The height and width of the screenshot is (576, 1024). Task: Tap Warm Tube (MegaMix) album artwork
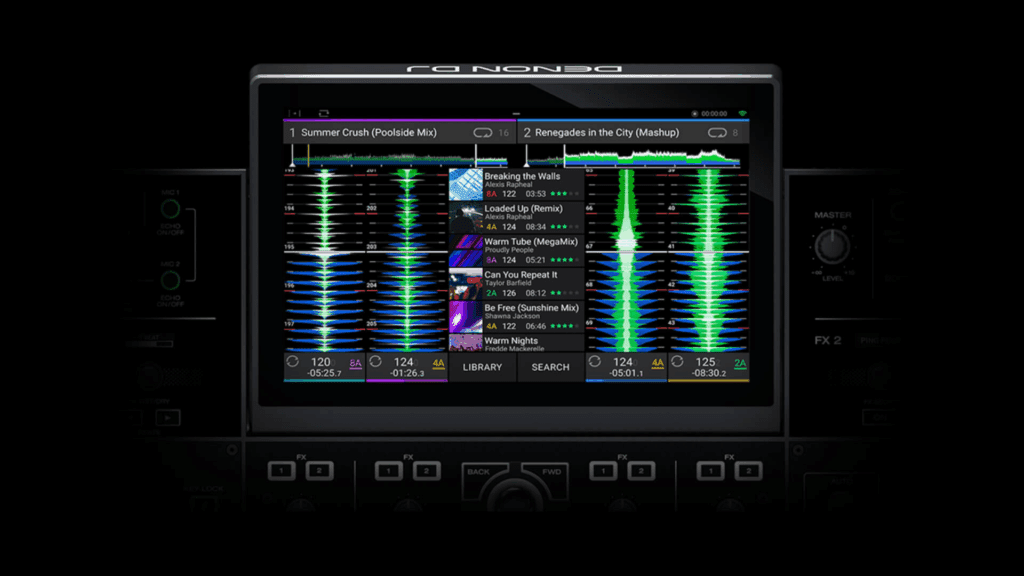click(x=466, y=251)
